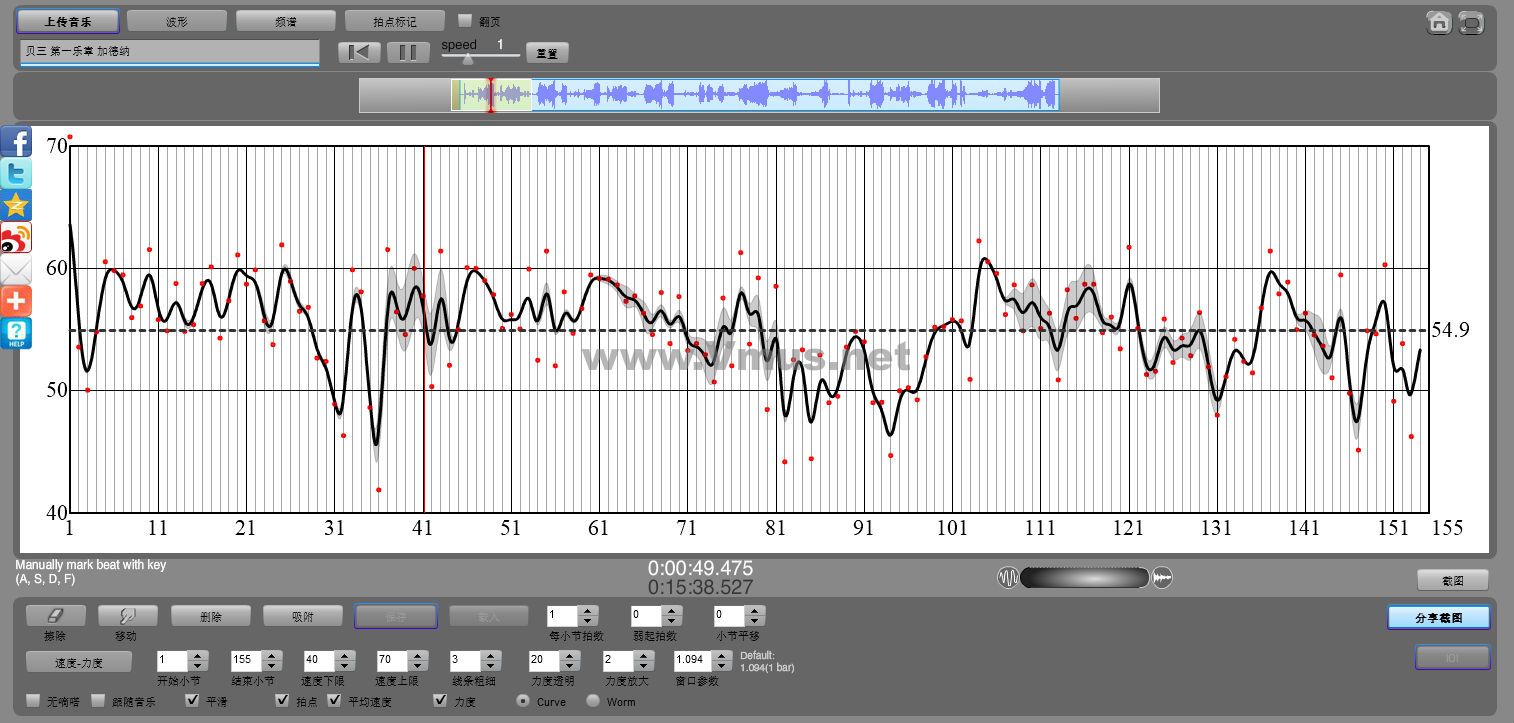Increase the 速度上限 tempo upper limit stepper
Viewport: 1514px width, 723px height.
coord(417,656)
